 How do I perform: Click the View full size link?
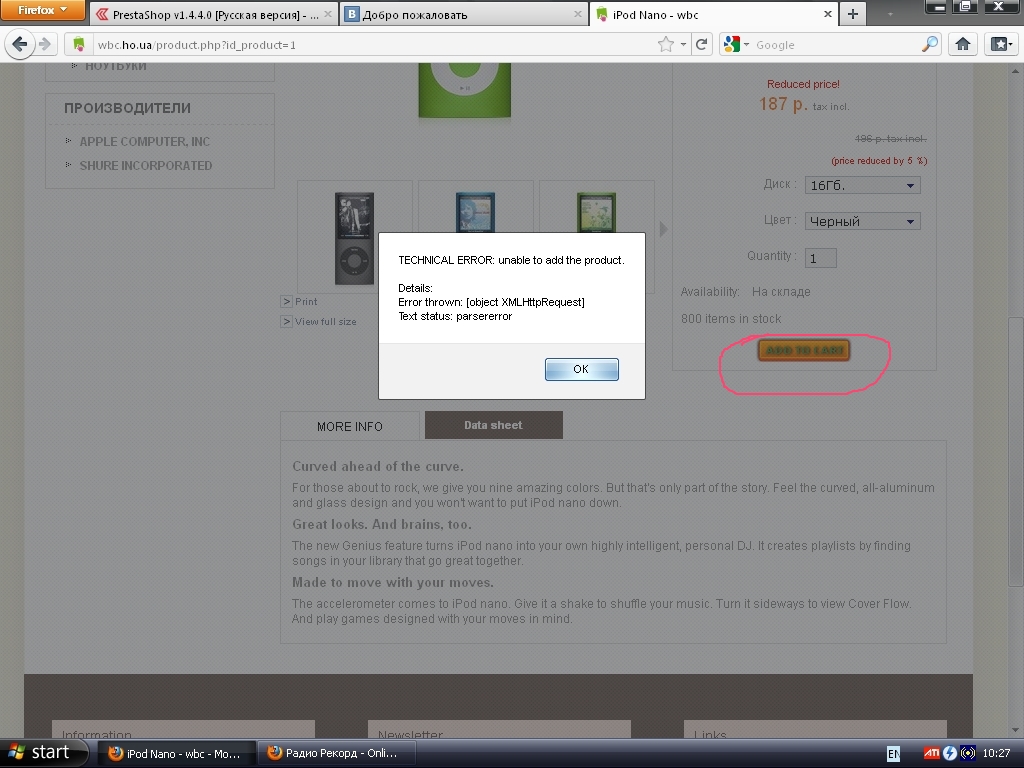[325, 321]
